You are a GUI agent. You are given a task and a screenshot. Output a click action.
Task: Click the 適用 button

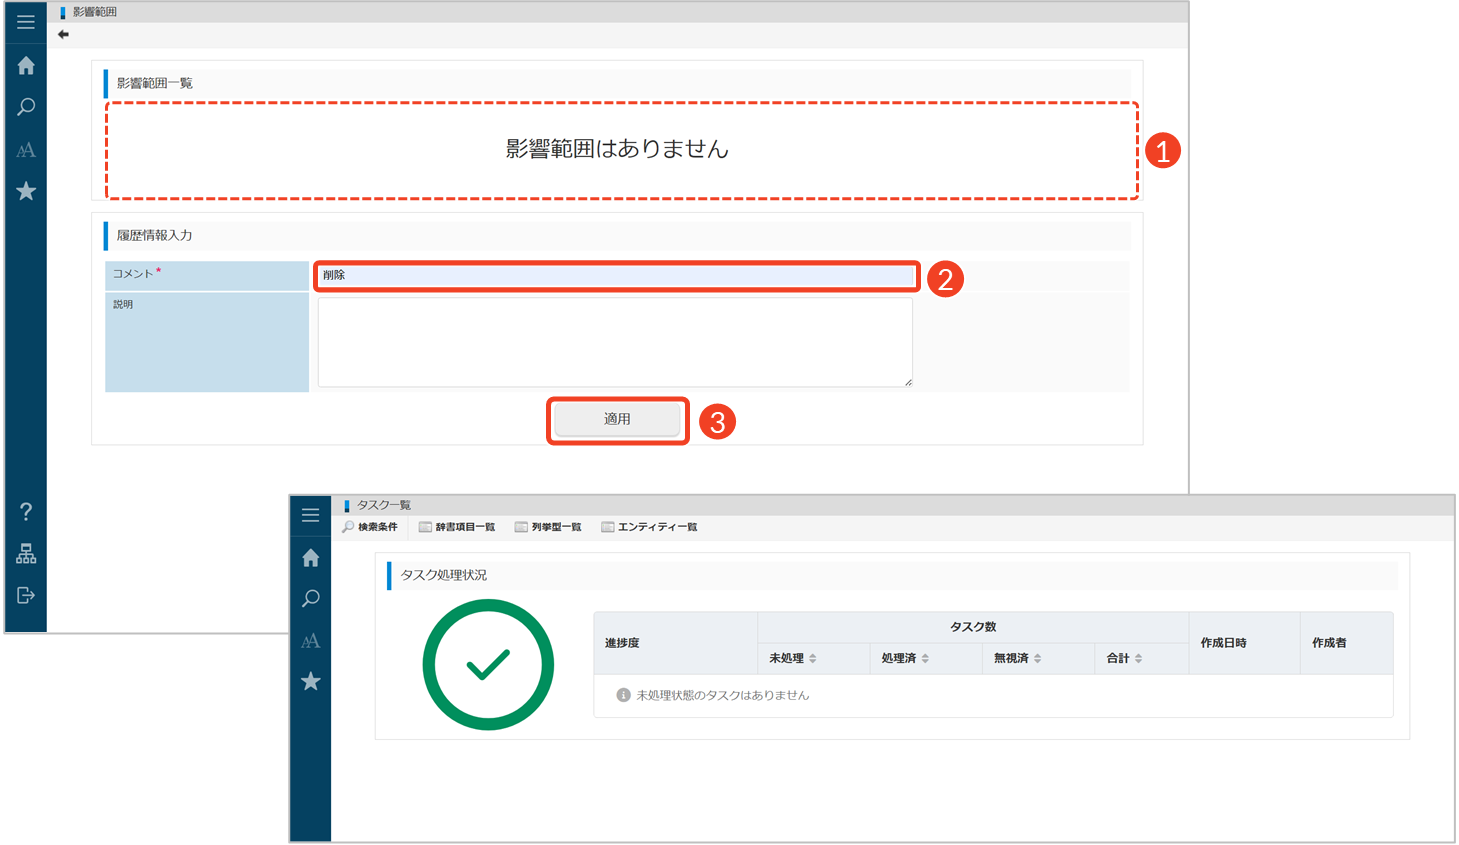617,420
